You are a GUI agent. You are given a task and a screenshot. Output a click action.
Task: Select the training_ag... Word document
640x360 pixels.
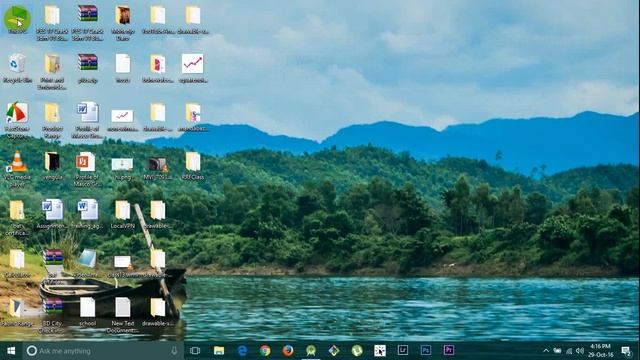(87, 214)
